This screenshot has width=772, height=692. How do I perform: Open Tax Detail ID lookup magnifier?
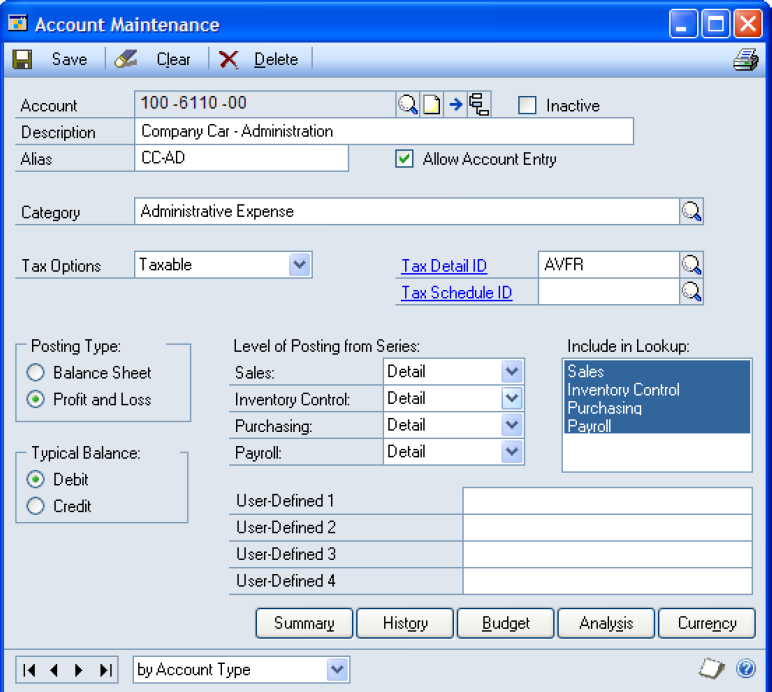[692, 265]
